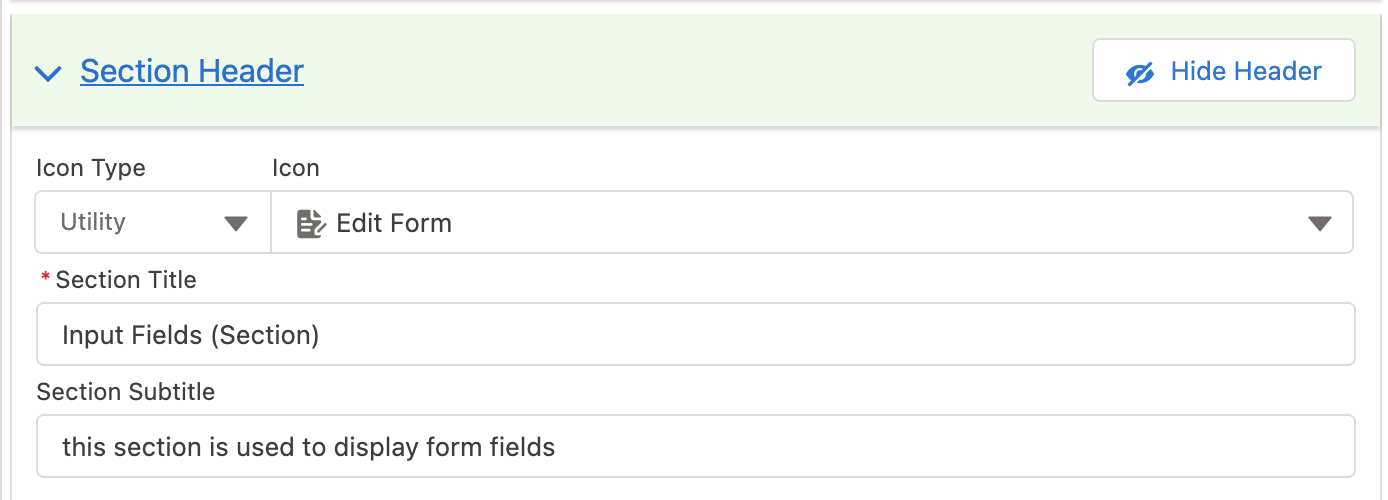Focus the Section Title input field
The height and width of the screenshot is (500, 1388).
[x=695, y=334]
